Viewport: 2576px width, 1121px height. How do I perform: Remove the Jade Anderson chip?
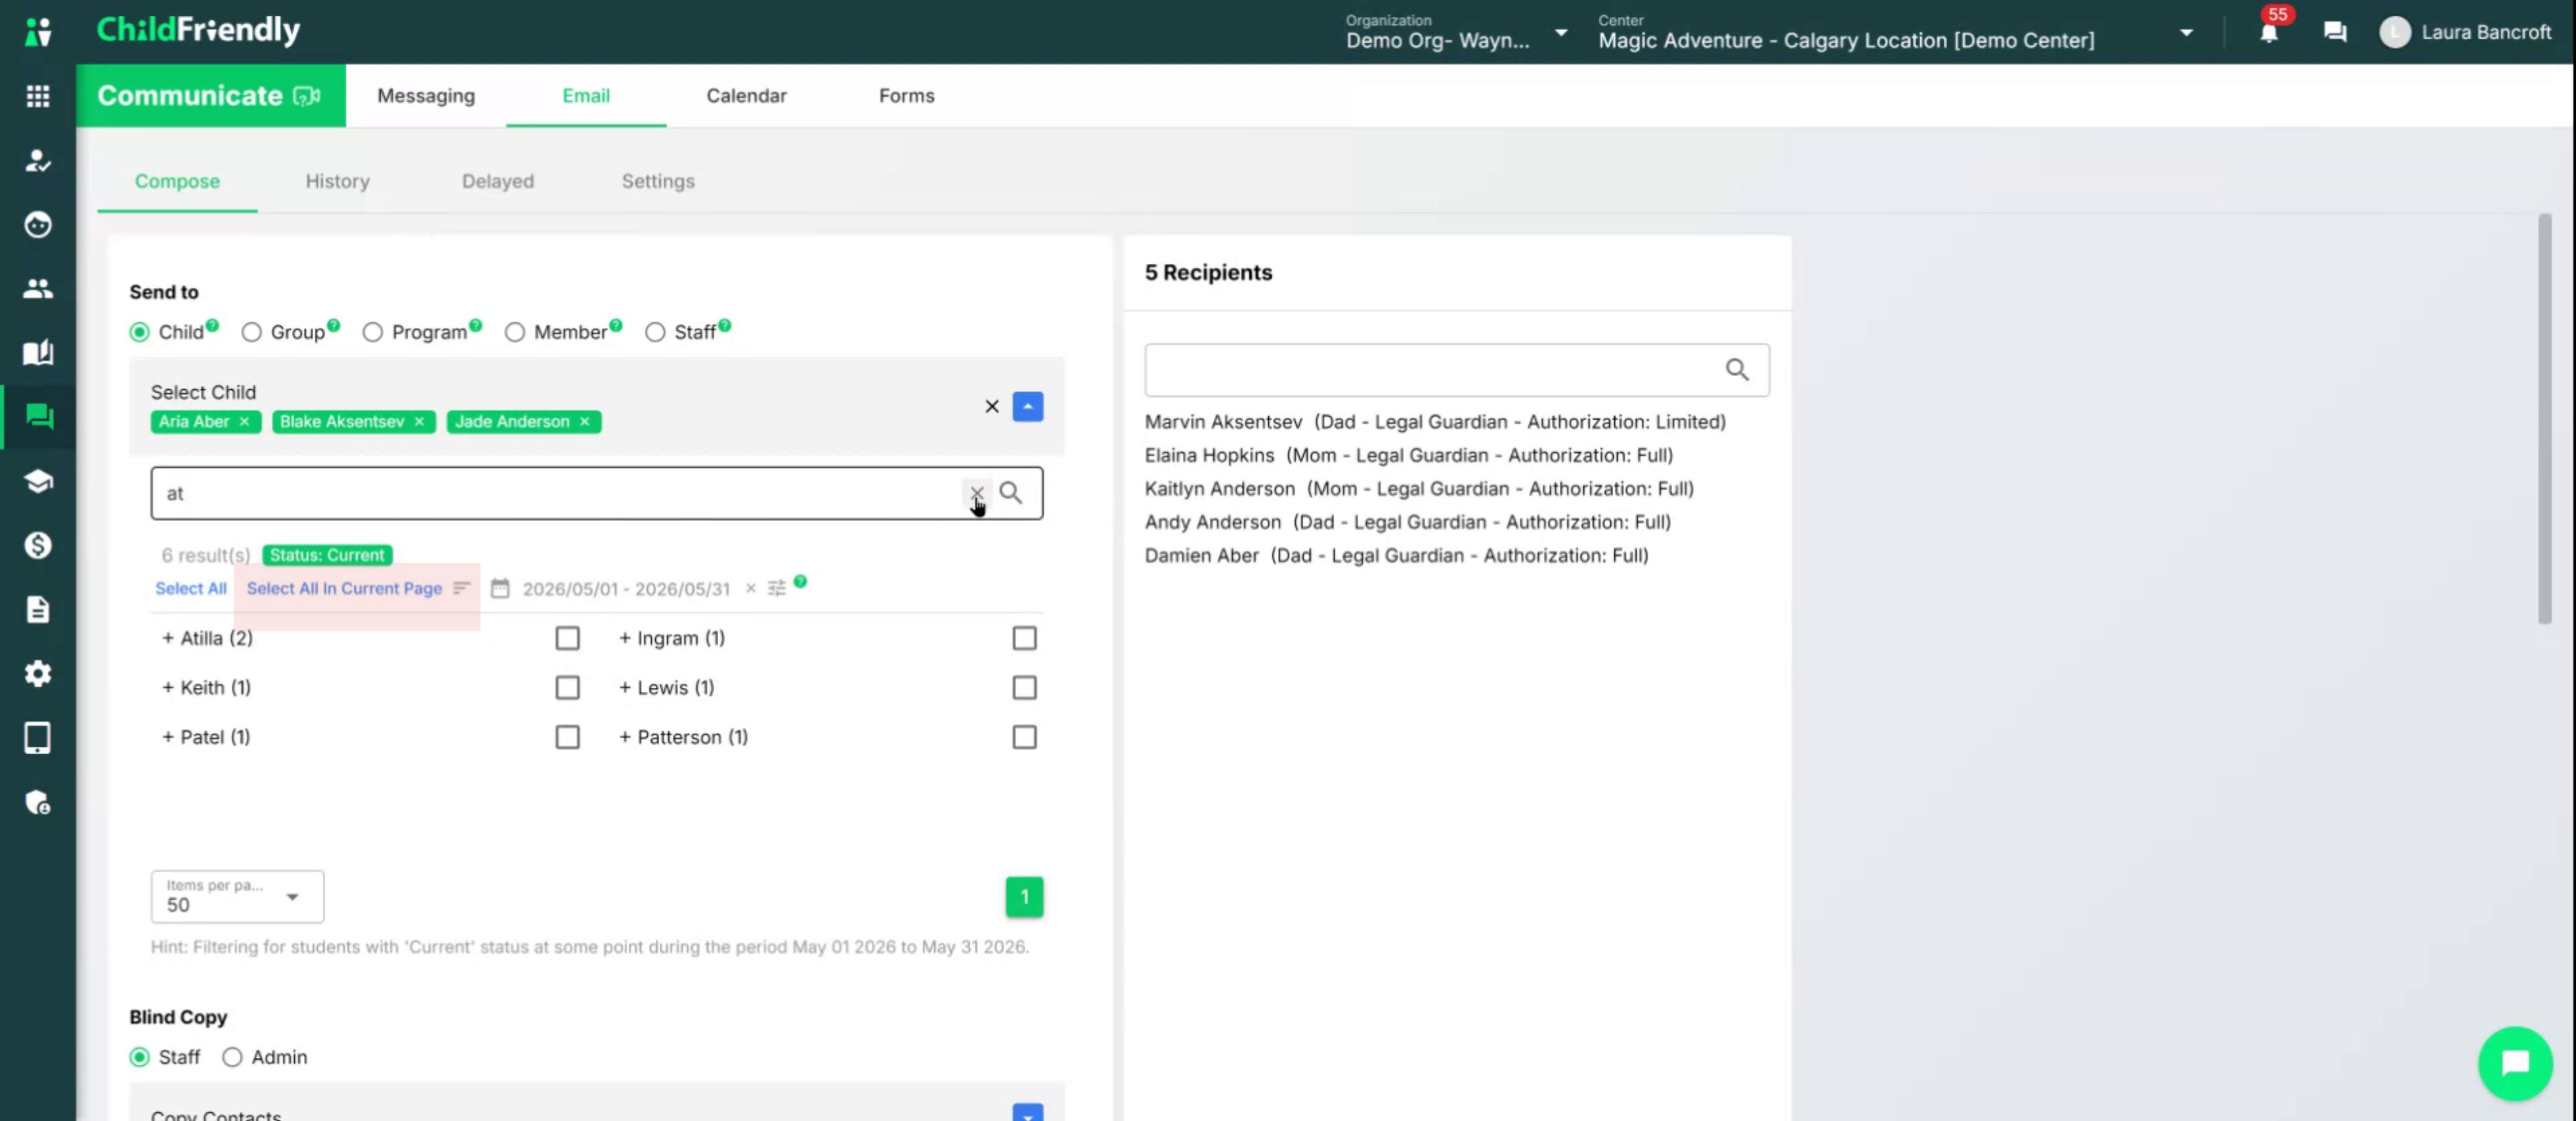(x=584, y=421)
